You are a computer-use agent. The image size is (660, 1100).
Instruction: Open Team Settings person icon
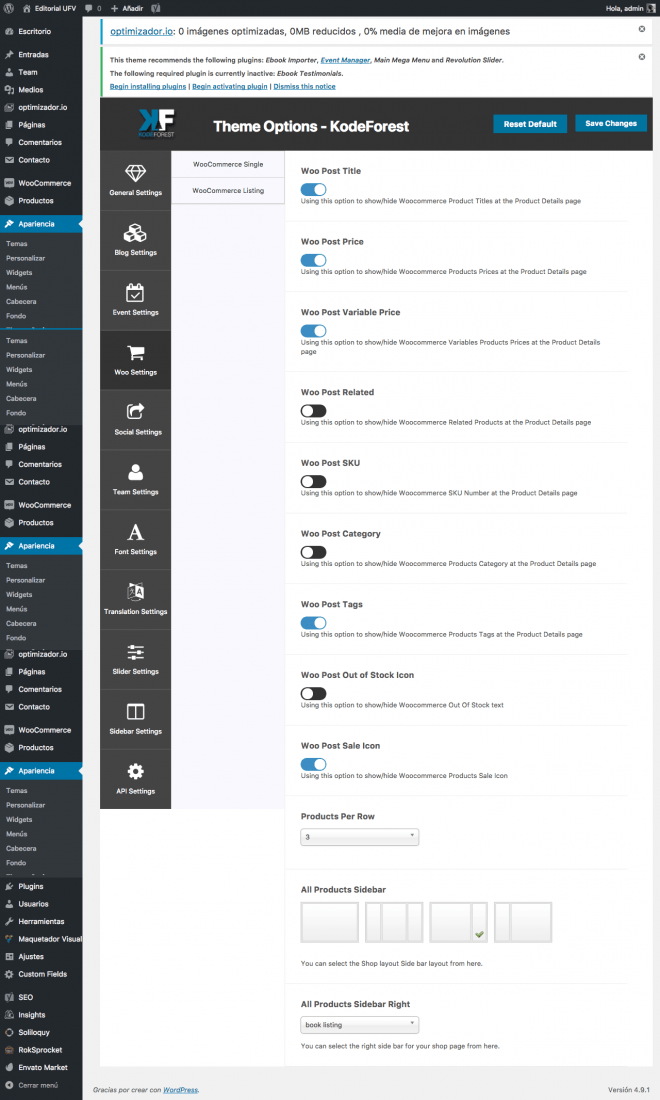point(135,471)
